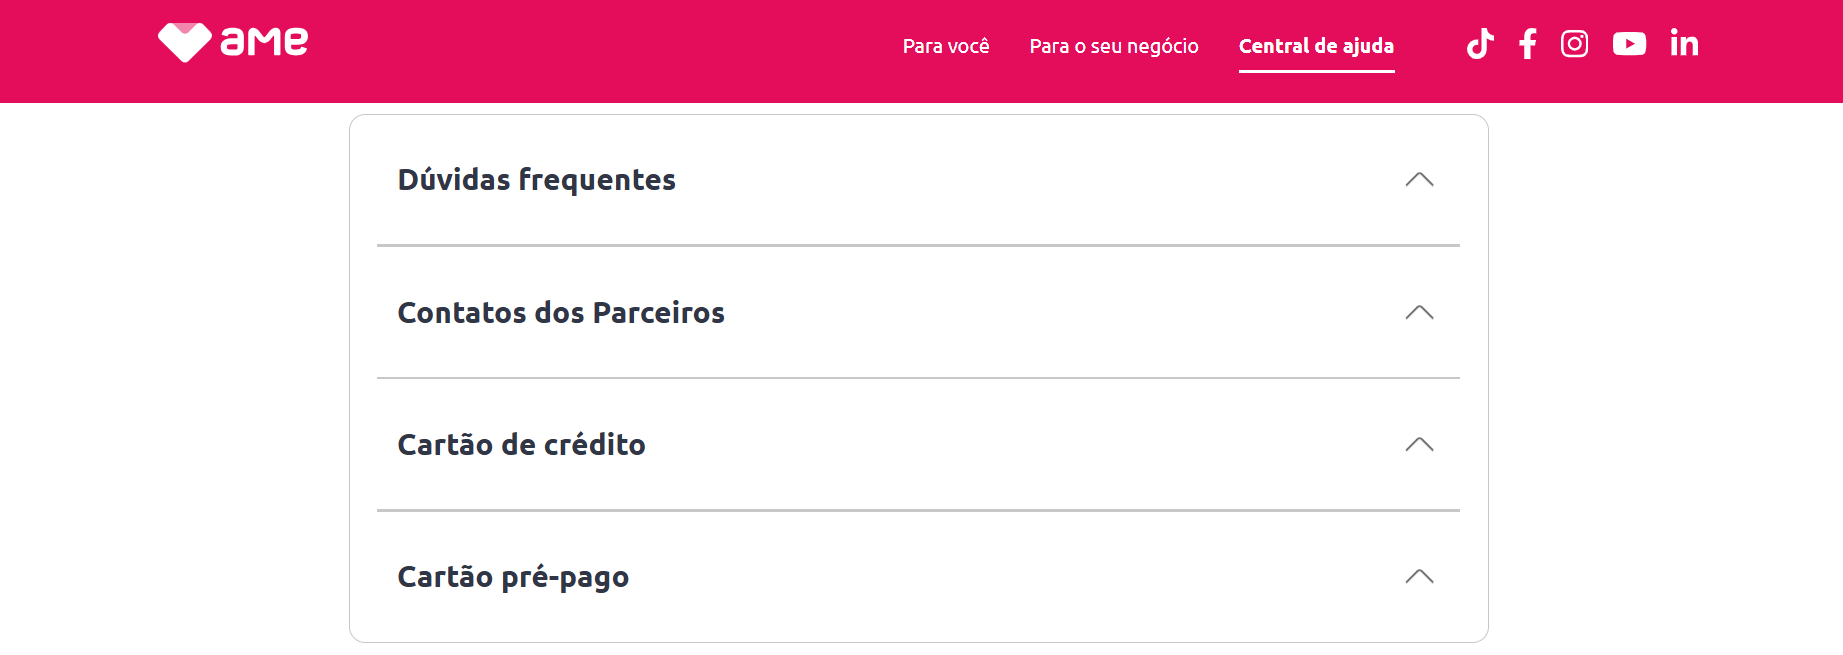Toggle the Cartão pré-pago chevron arrow
The image size is (1843, 655).
(x=1419, y=577)
